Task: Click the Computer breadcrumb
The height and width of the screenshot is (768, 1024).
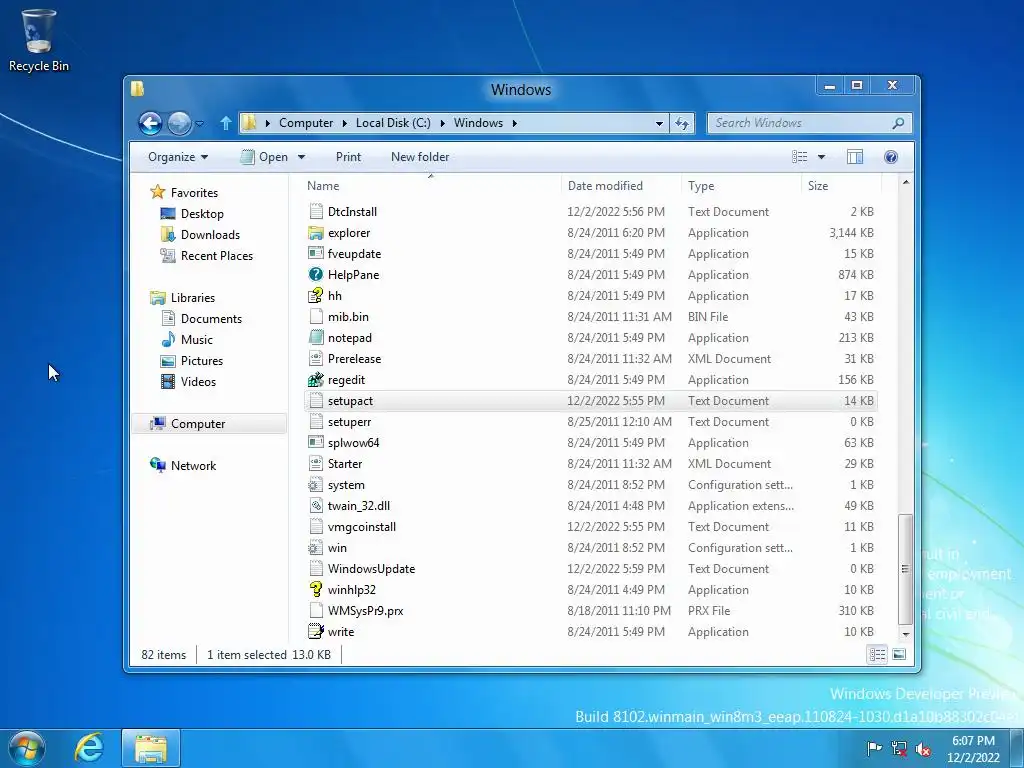Action: coord(306,123)
